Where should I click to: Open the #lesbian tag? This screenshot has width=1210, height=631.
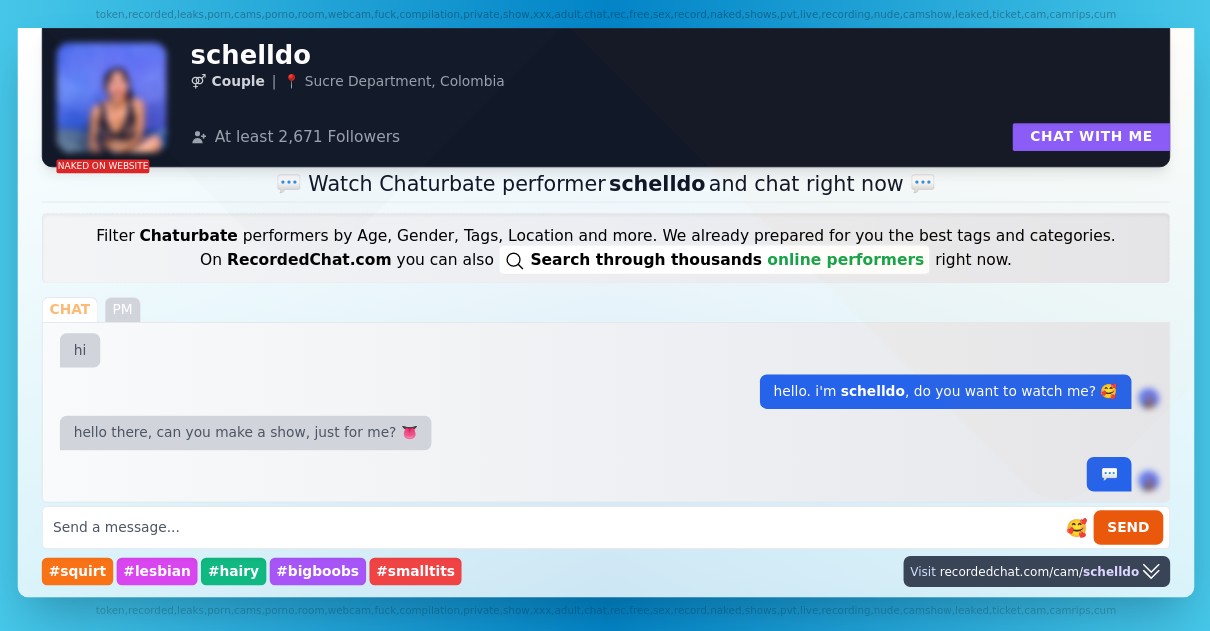tap(157, 571)
